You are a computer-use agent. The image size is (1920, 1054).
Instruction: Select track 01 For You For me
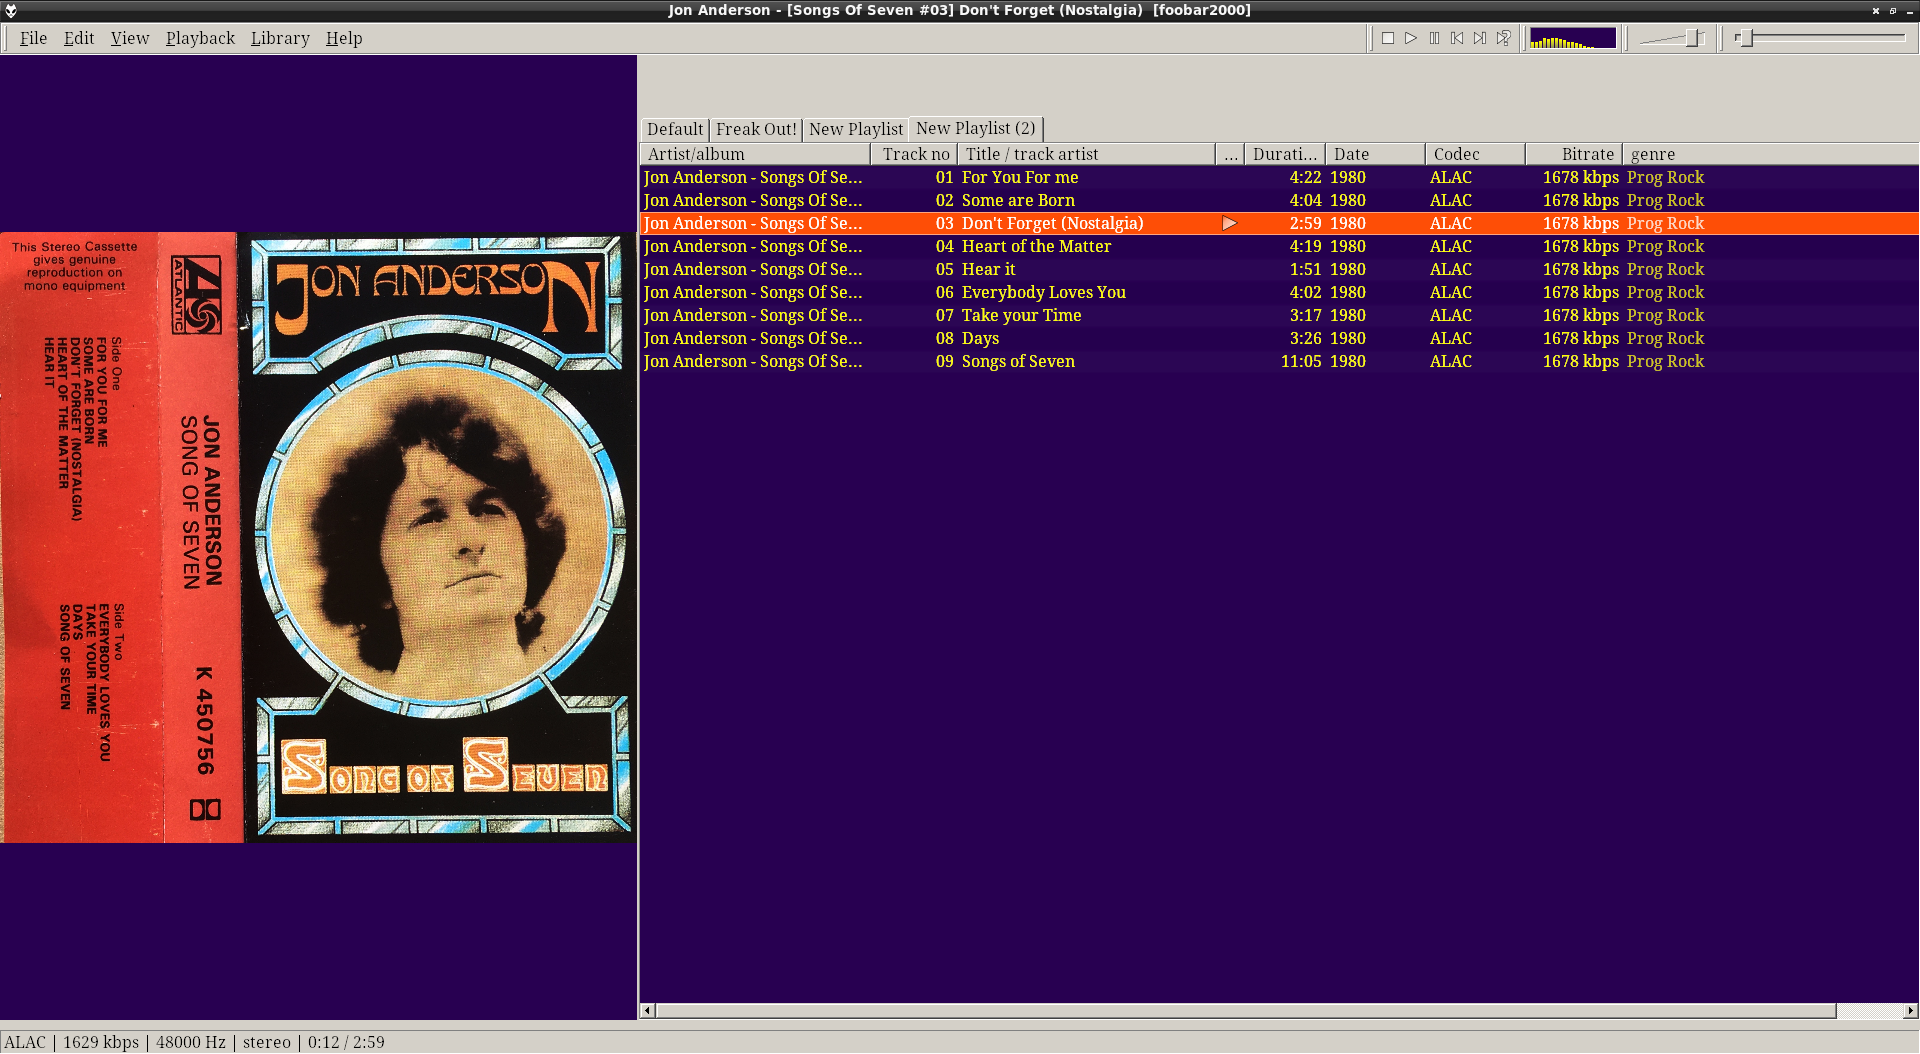pos(1279,177)
